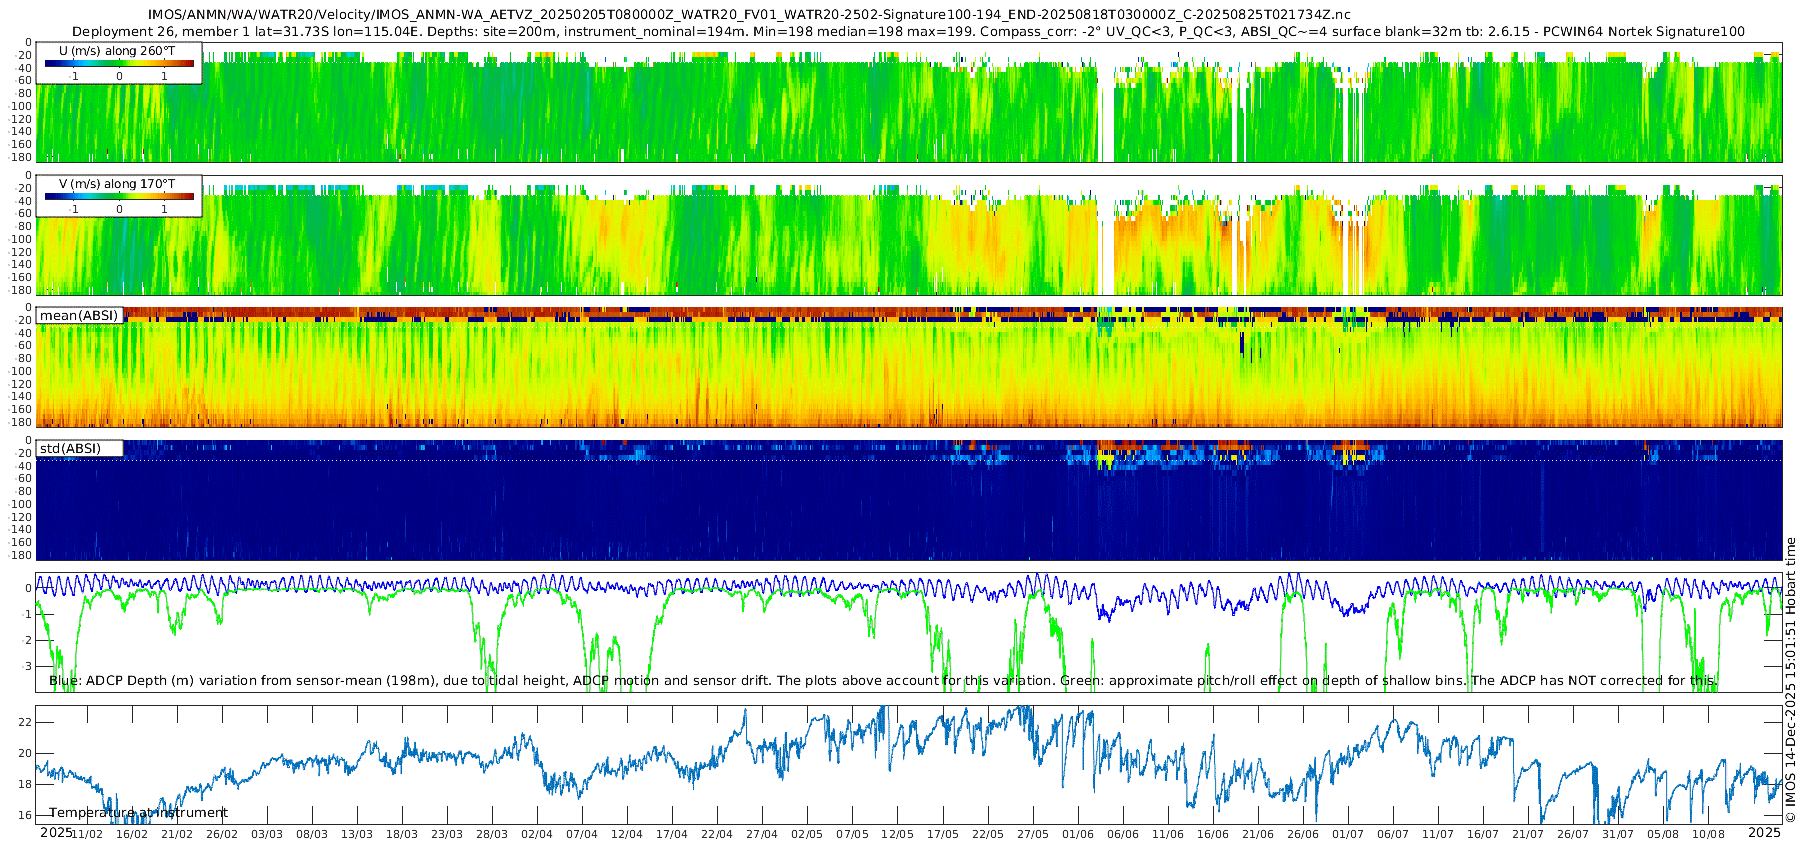The height and width of the screenshot is (850, 1800).
Task: Click the Deployment 26 metadata line
Action: [908, 32]
